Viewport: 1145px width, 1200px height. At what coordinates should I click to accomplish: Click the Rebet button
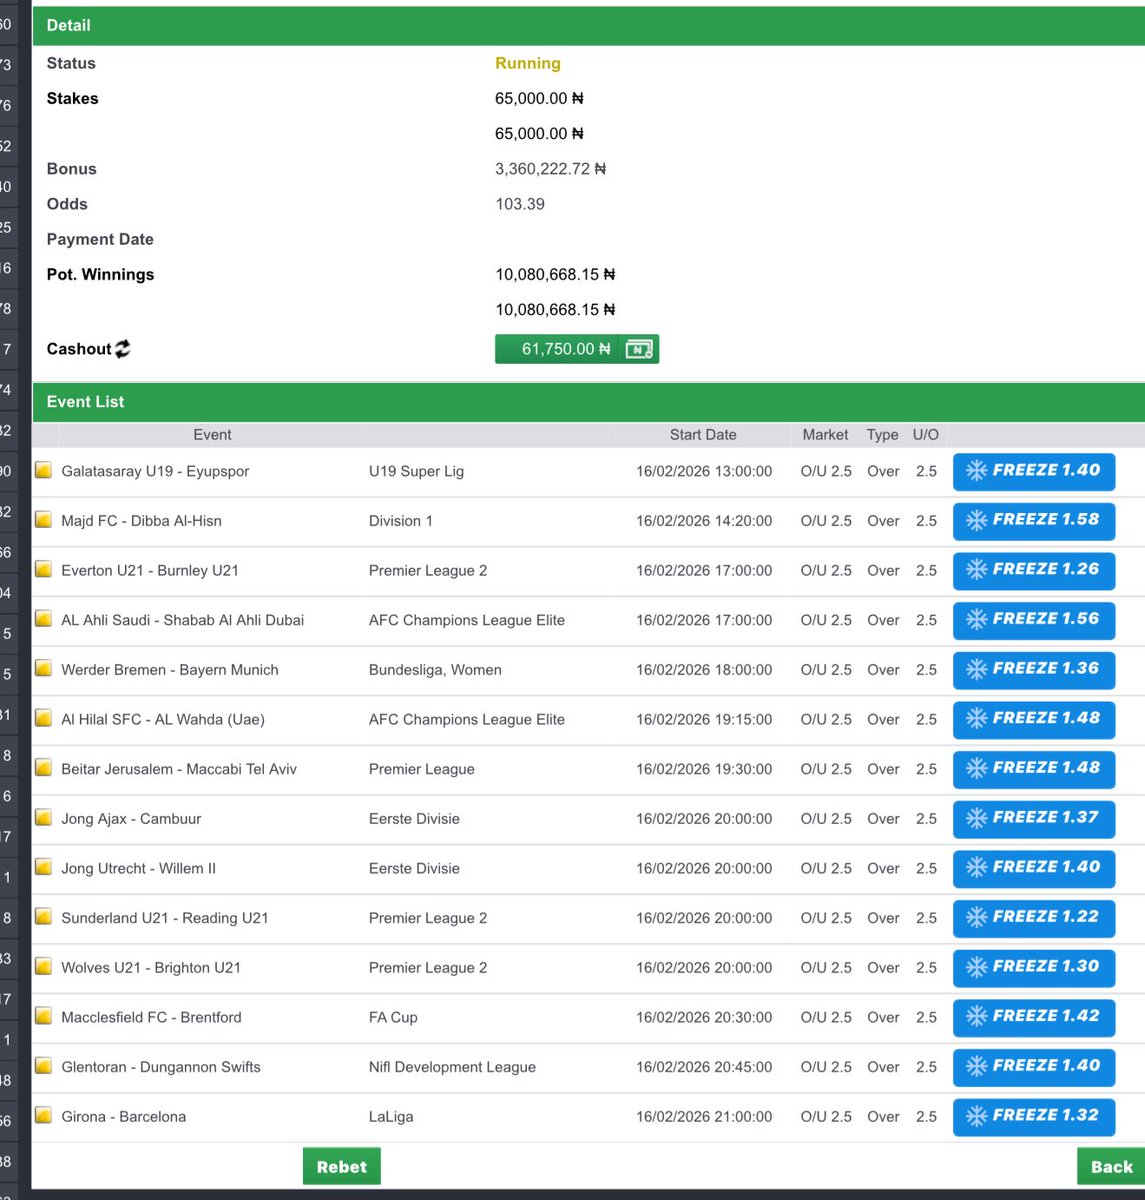342,1166
